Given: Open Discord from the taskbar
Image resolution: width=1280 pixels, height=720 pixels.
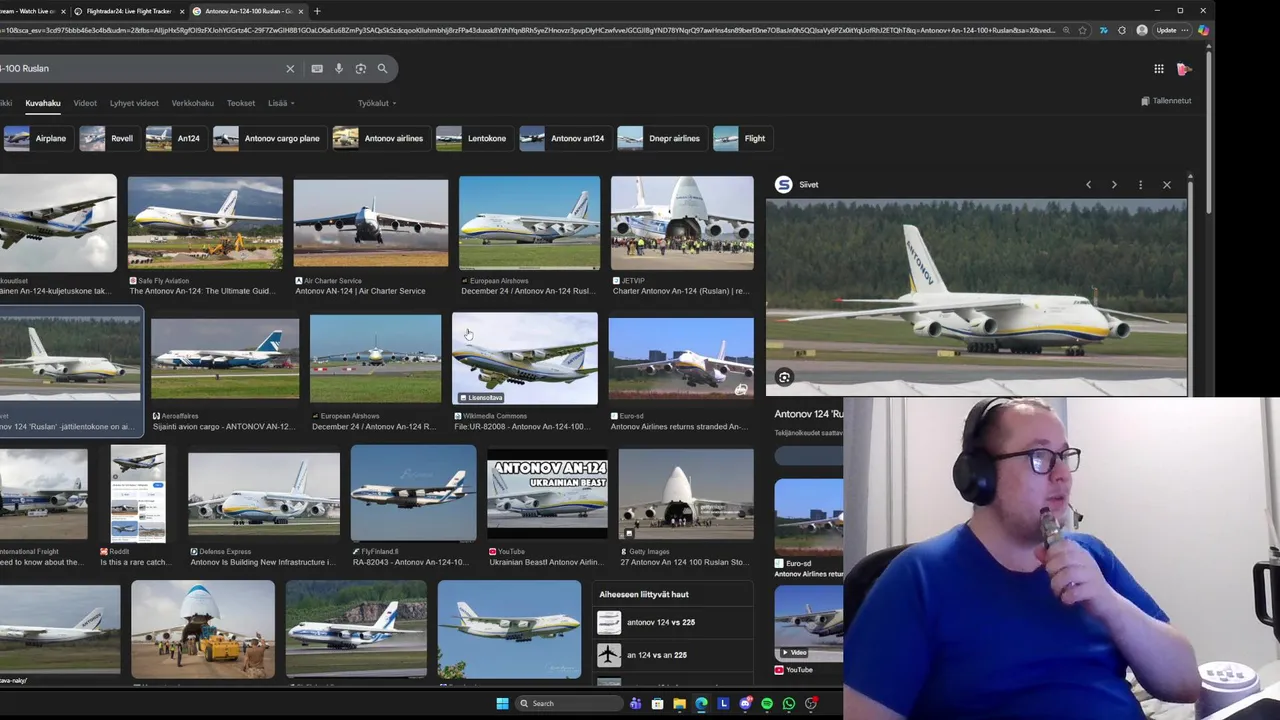Looking at the screenshot, I should click(745, 704).
